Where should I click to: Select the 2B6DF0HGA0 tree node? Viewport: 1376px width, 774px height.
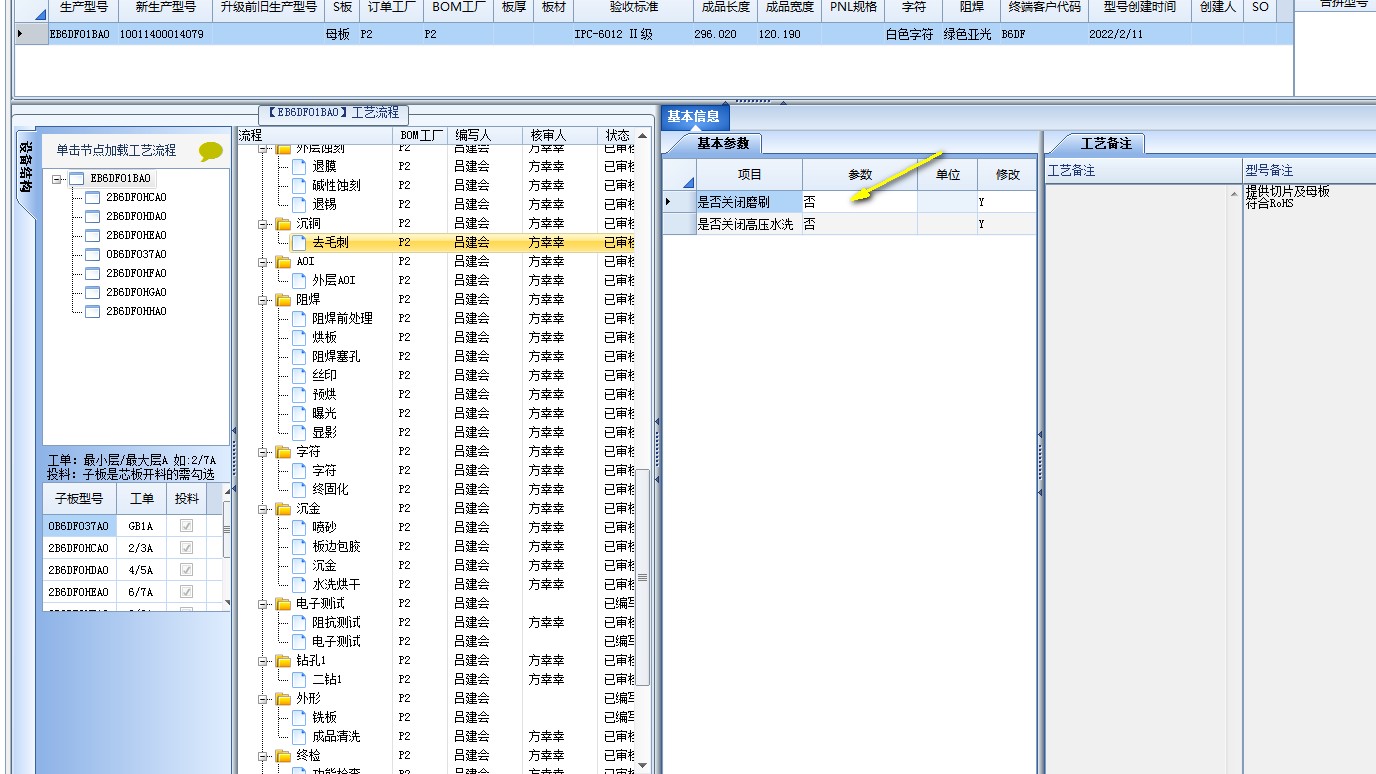click(x=136, y=292)
